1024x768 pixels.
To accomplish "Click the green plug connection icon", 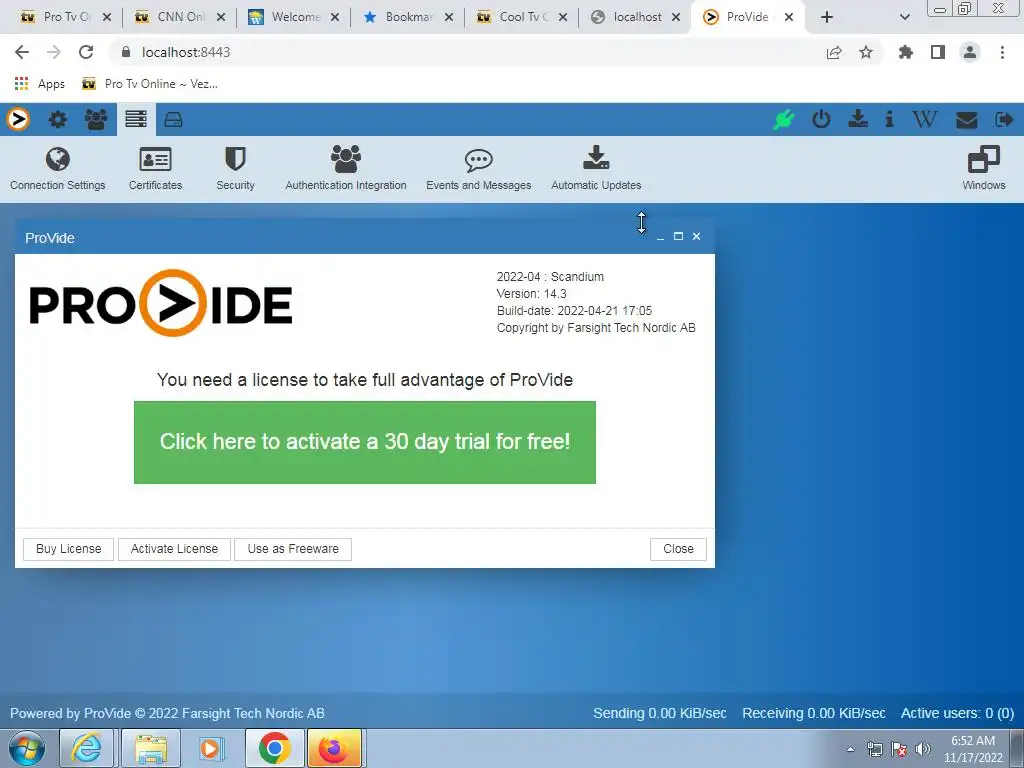I will coord(784,120).
